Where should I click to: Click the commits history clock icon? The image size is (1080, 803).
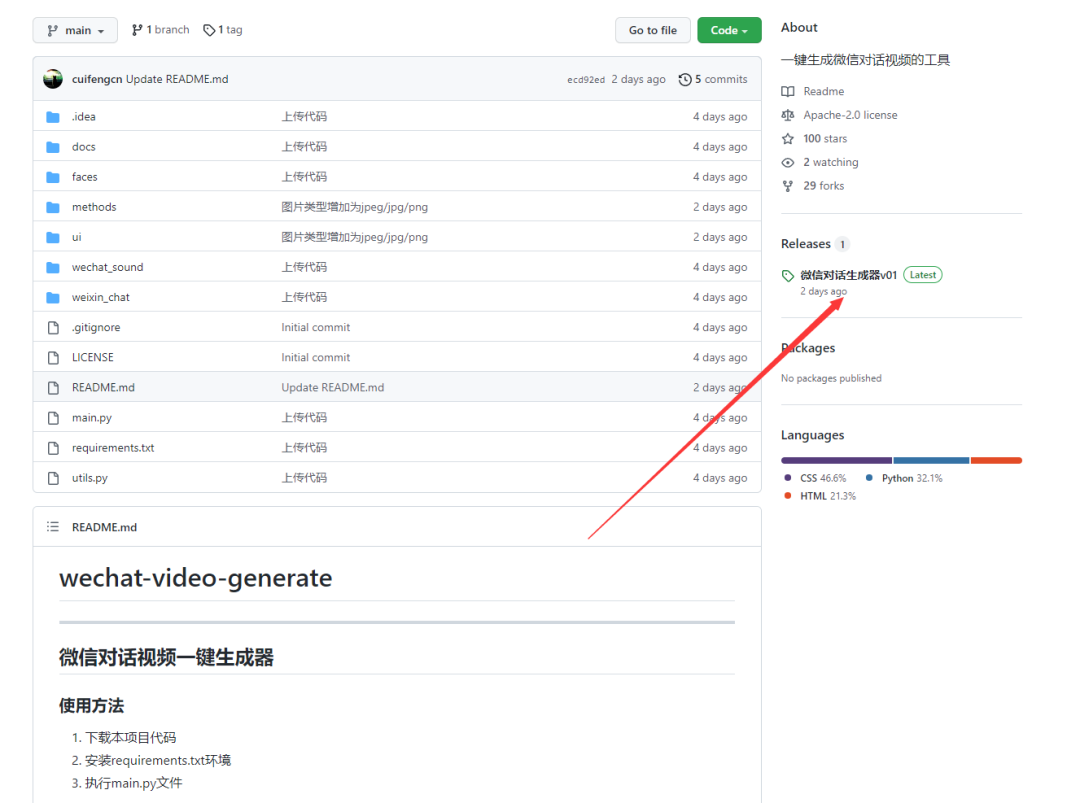(x=685, y=79)
